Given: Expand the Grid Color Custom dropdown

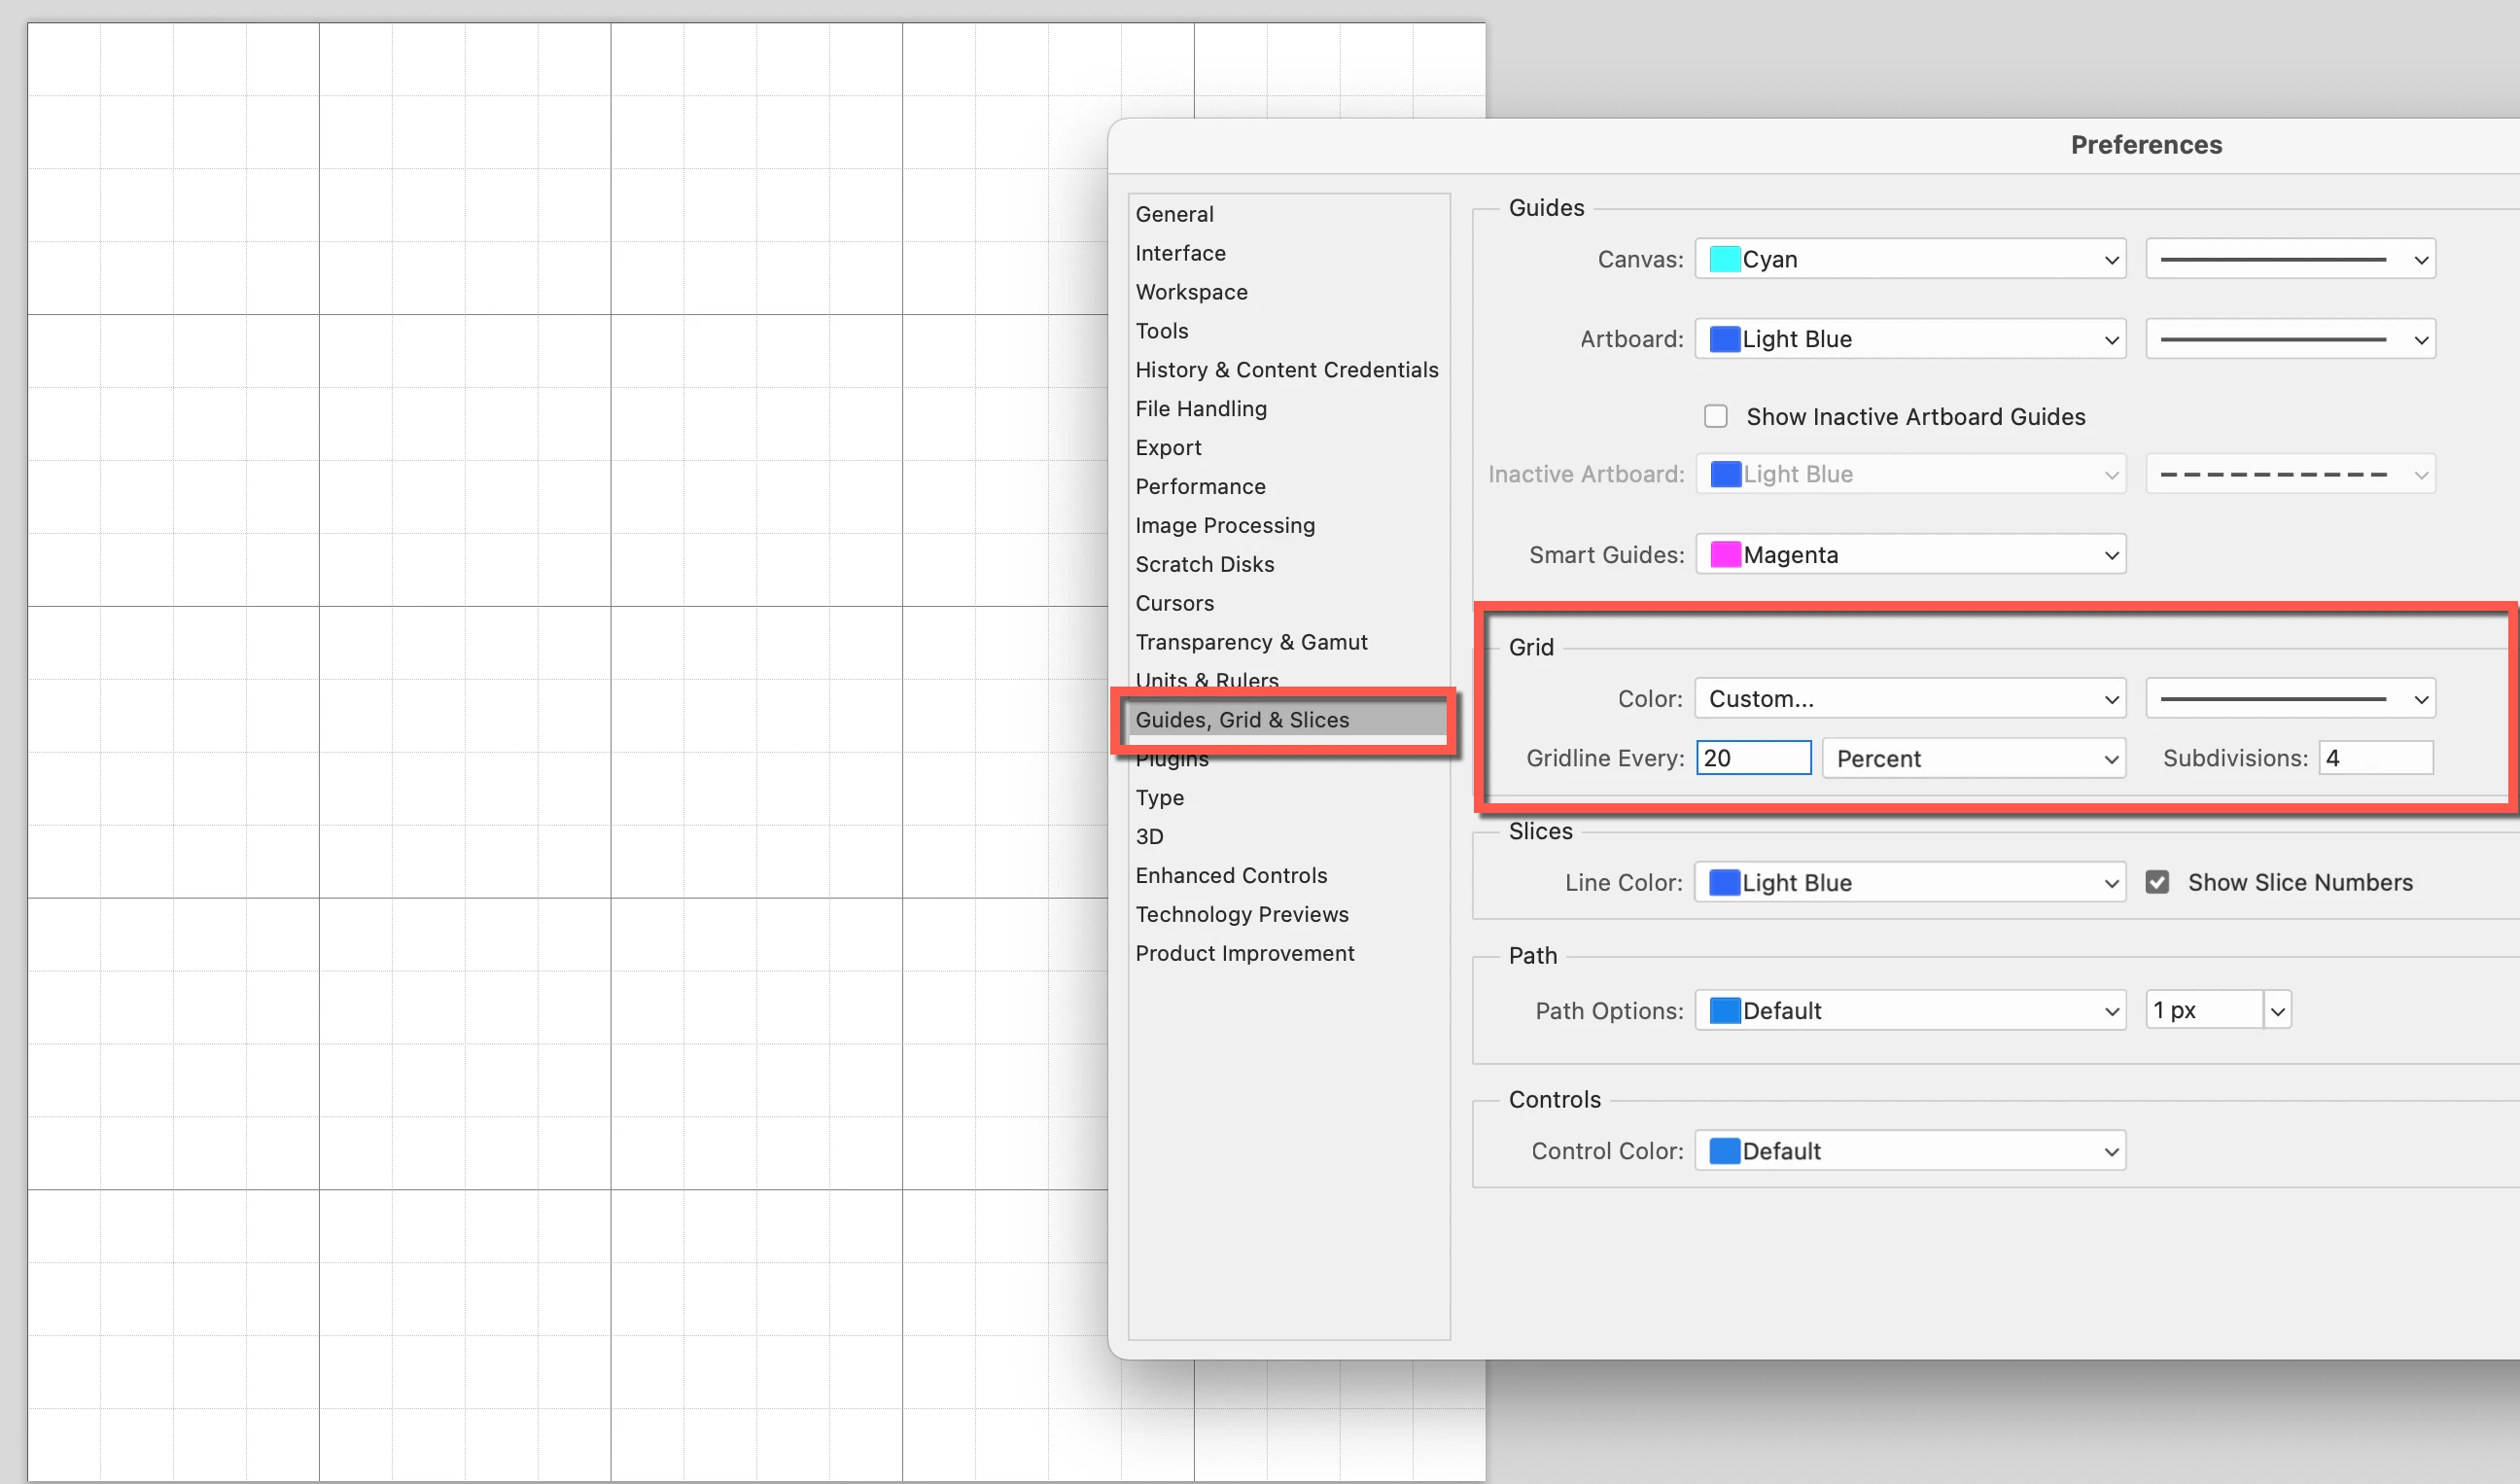Looking at the screenshot, I should click(1910, 699).
